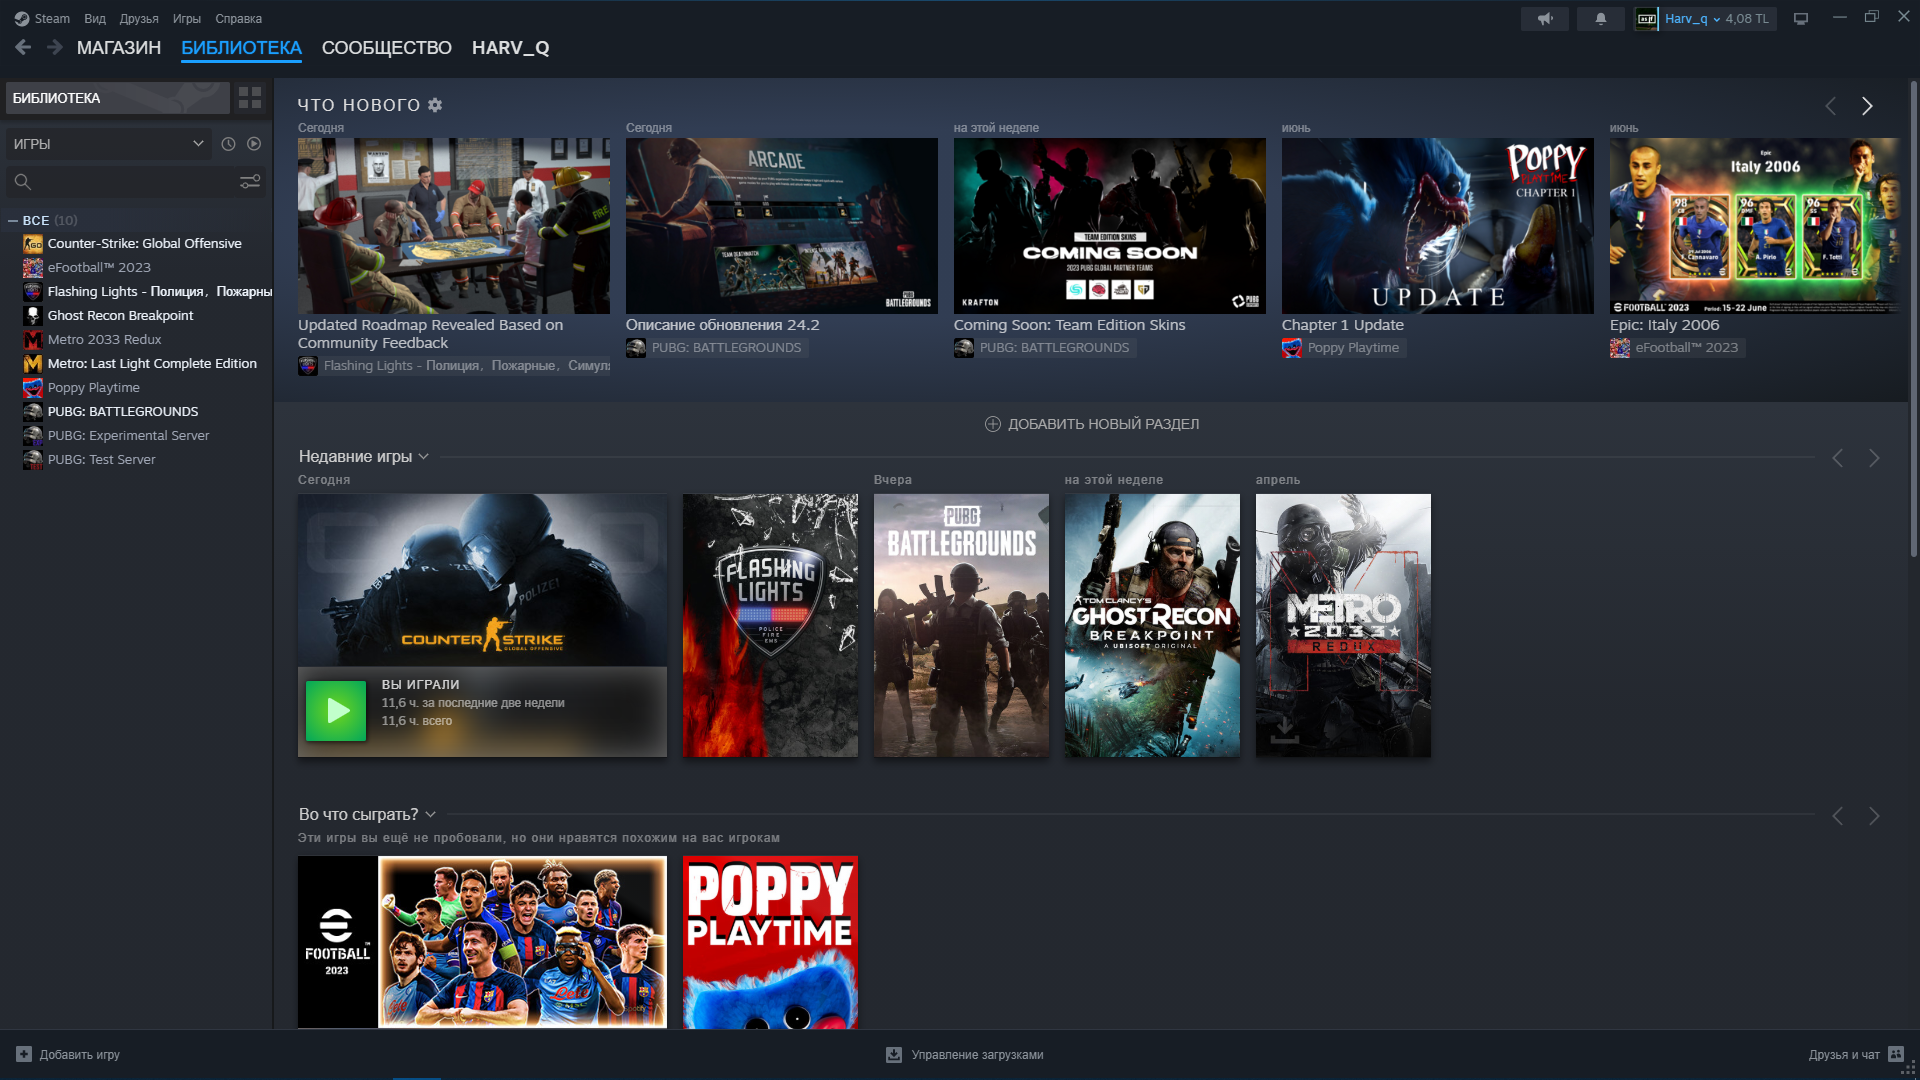Open the notifications bell
Screen dimensions: 1920x1080
point(1600,18)
